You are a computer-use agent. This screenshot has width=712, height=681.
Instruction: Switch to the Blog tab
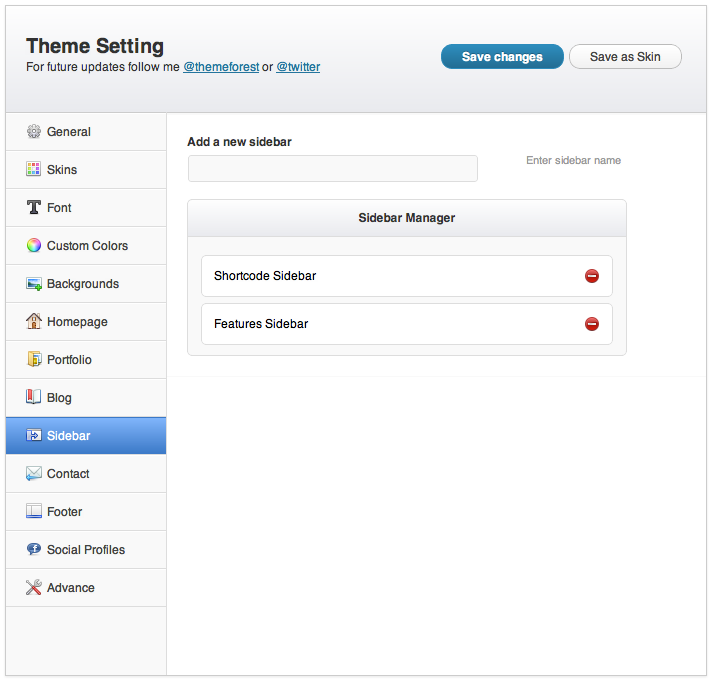click(x=86, y=398)
